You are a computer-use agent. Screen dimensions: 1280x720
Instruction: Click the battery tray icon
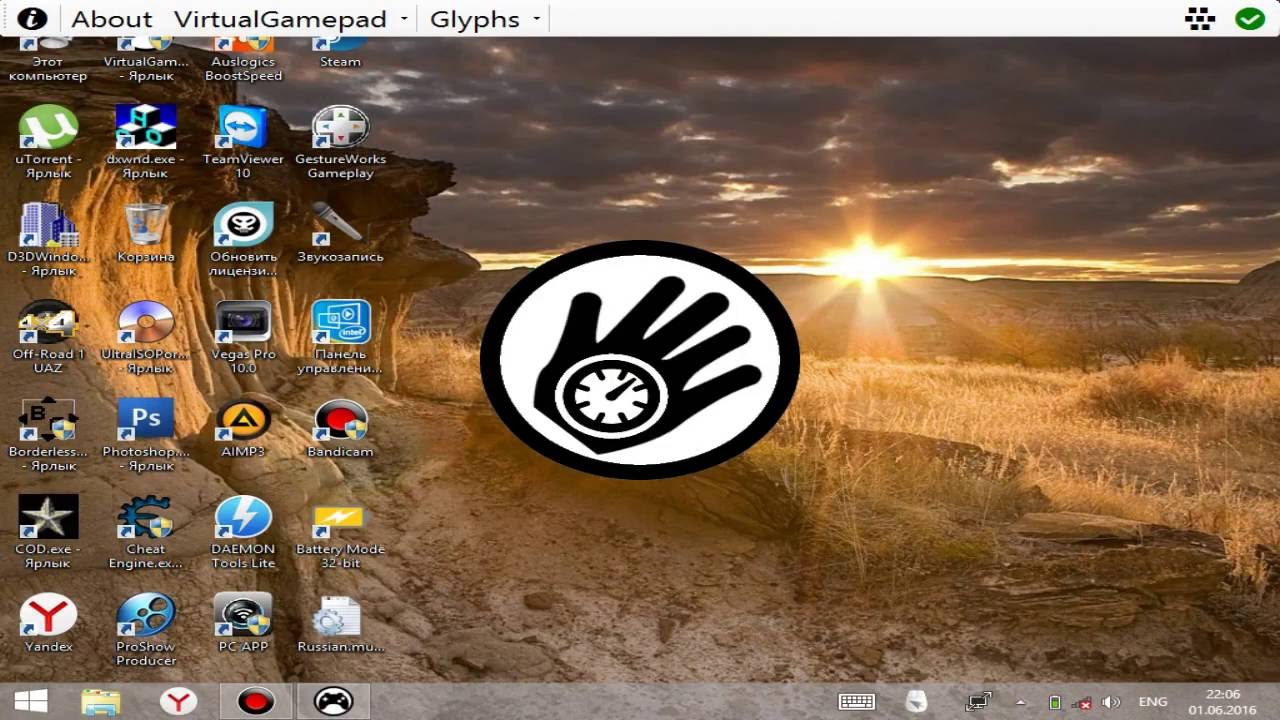pos(1054,702)
